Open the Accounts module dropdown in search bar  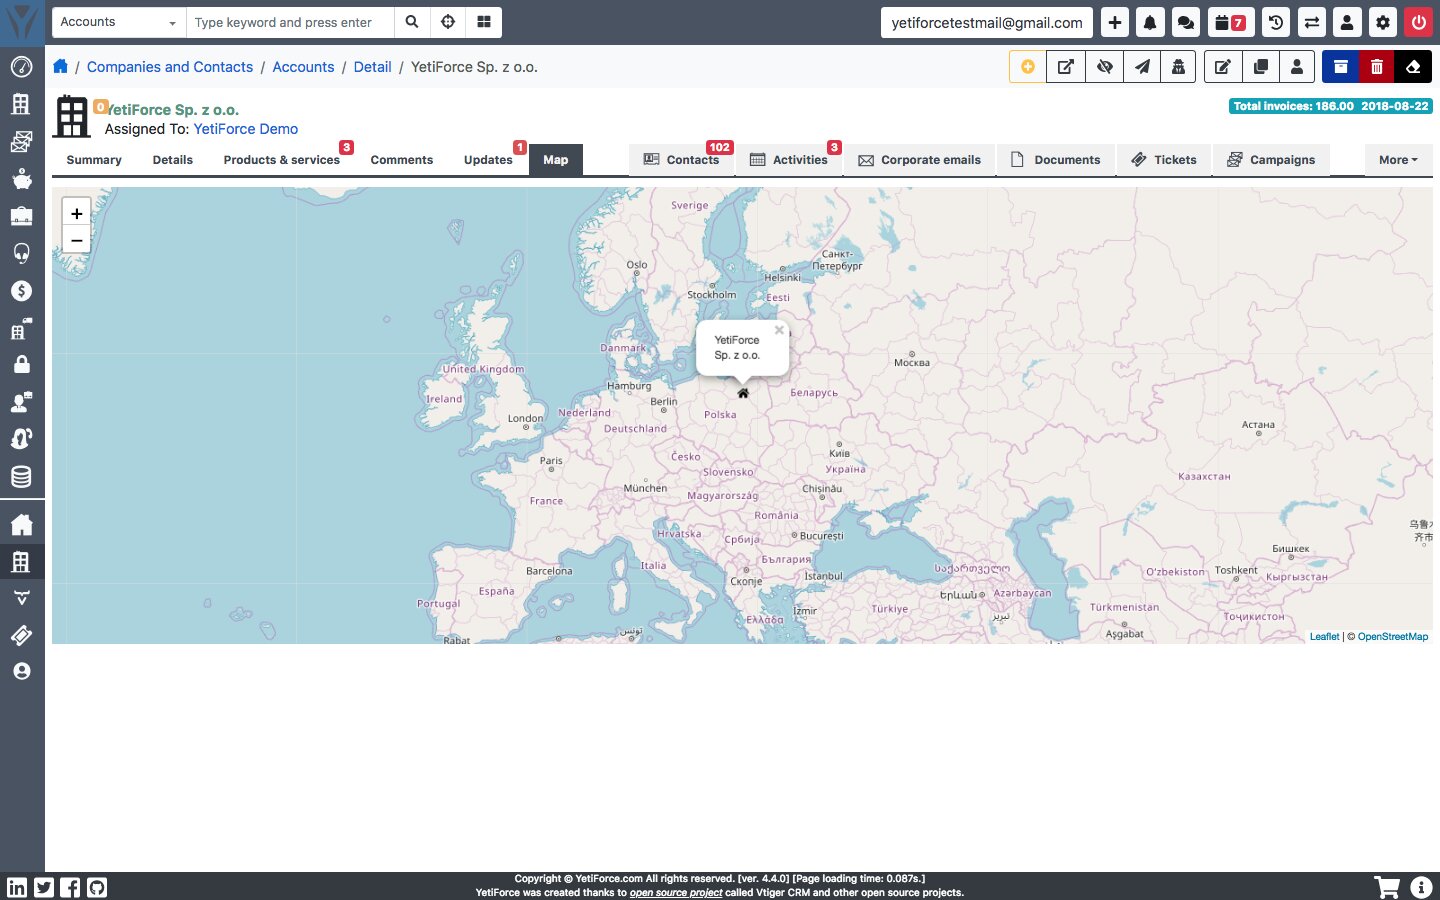(x=118, y=22)
